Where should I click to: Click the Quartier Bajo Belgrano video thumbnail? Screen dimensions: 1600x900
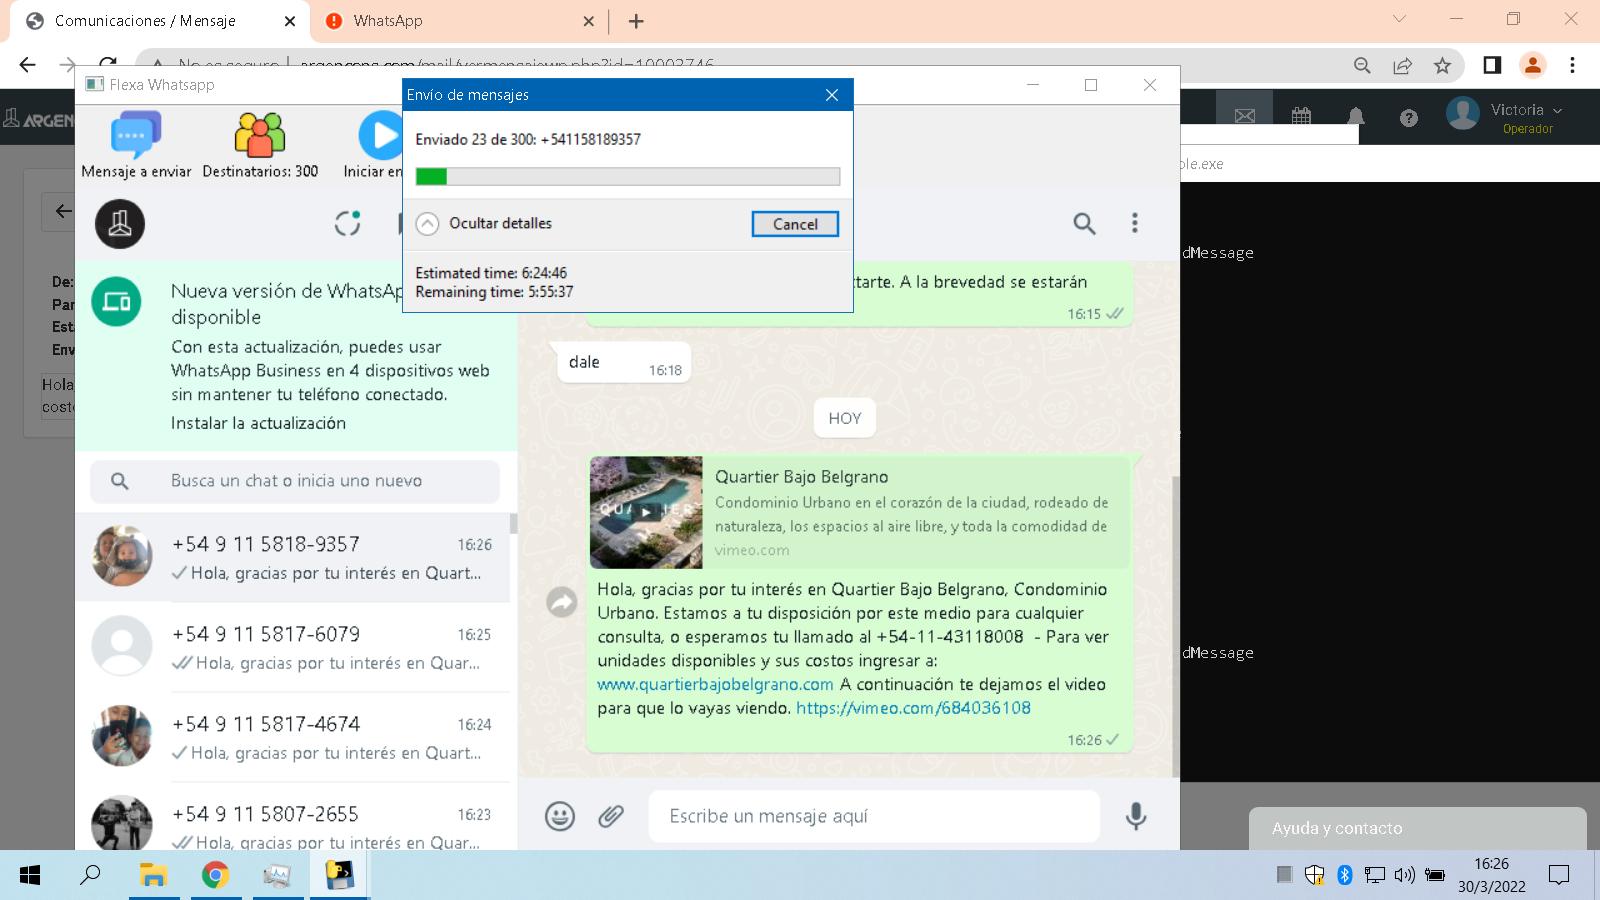[x=646, y=512]
